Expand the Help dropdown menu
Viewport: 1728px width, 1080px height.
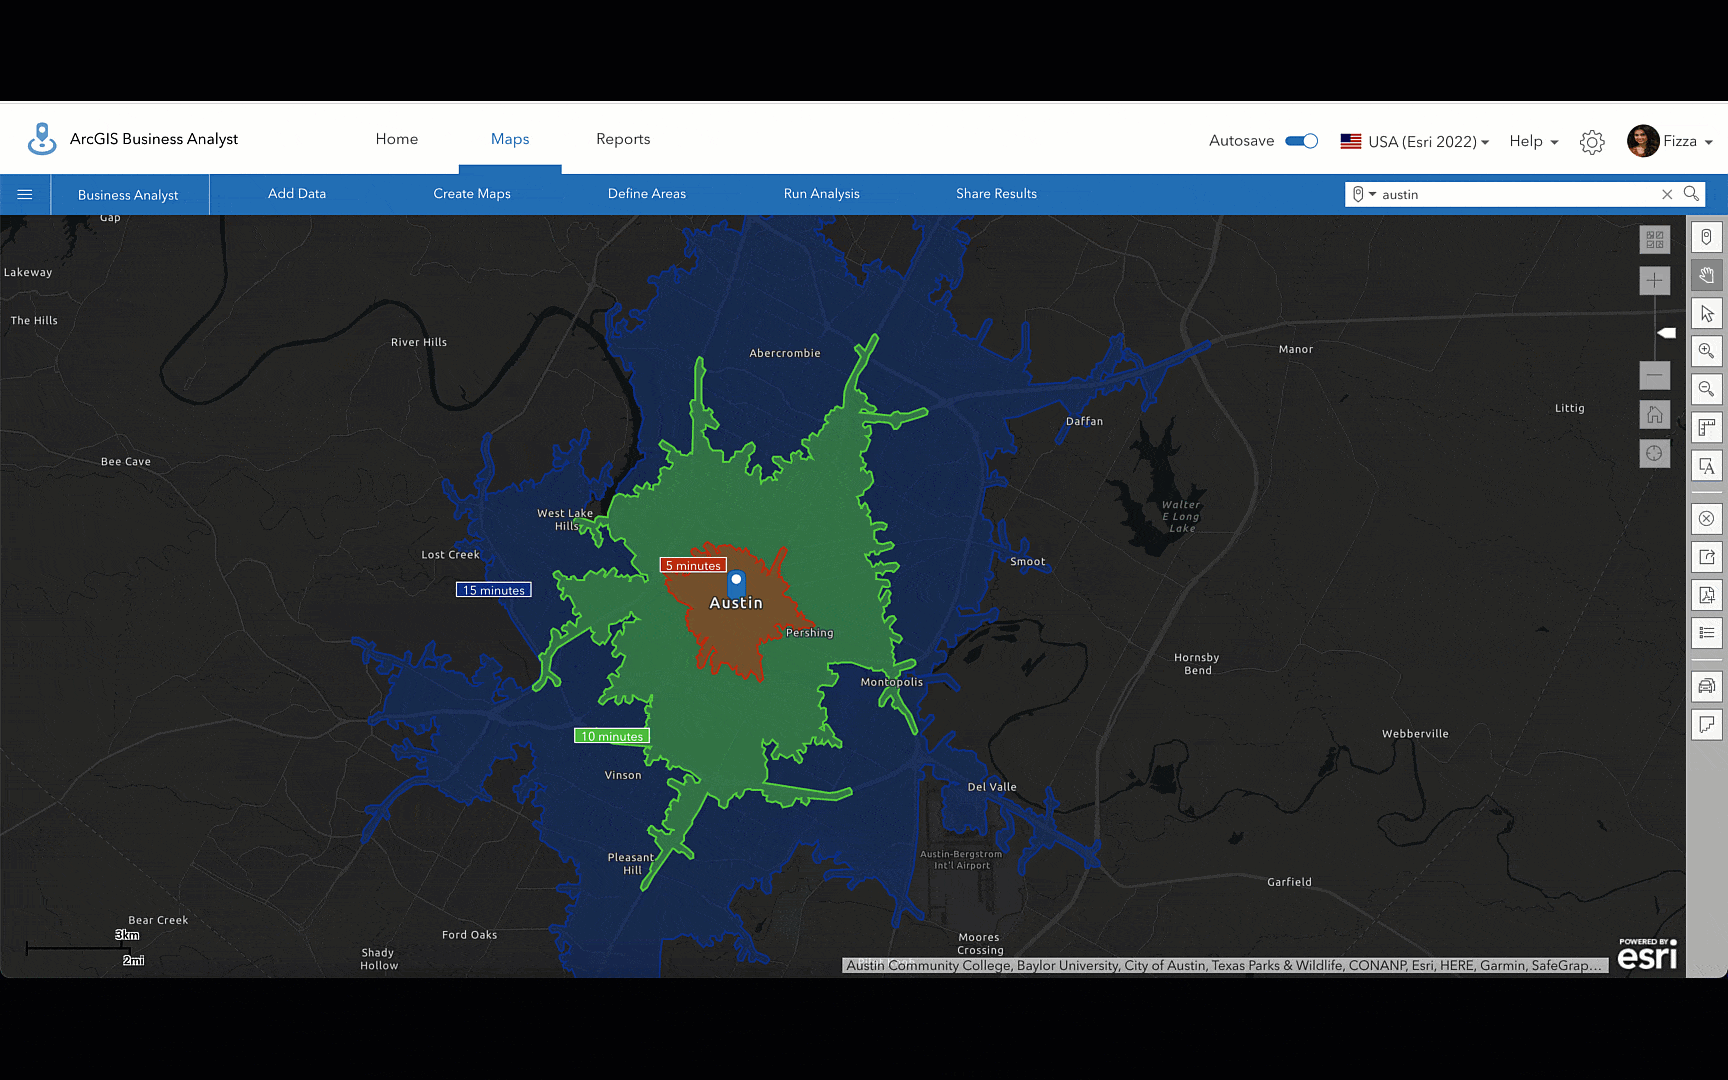pos(1534,142)
